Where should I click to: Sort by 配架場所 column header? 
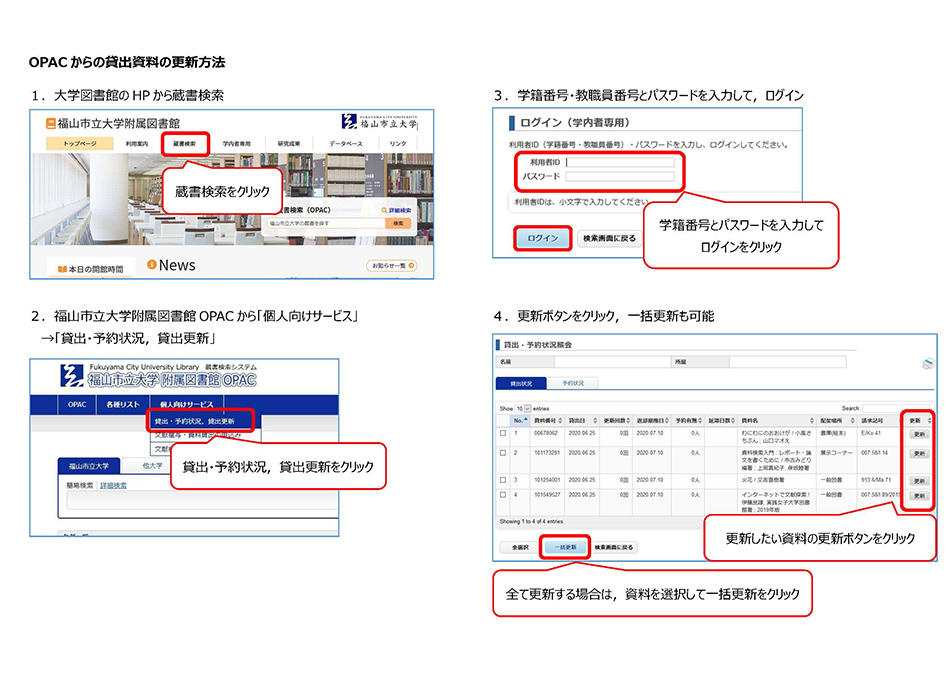(x=837, y=420)
